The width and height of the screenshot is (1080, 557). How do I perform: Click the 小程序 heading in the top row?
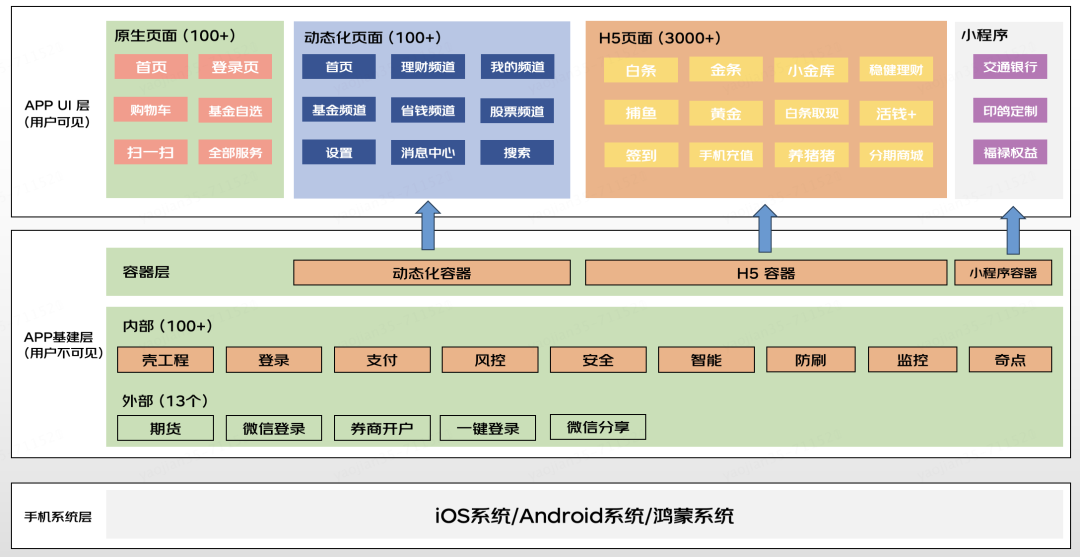pyautogui.click(x=985, y=34)
